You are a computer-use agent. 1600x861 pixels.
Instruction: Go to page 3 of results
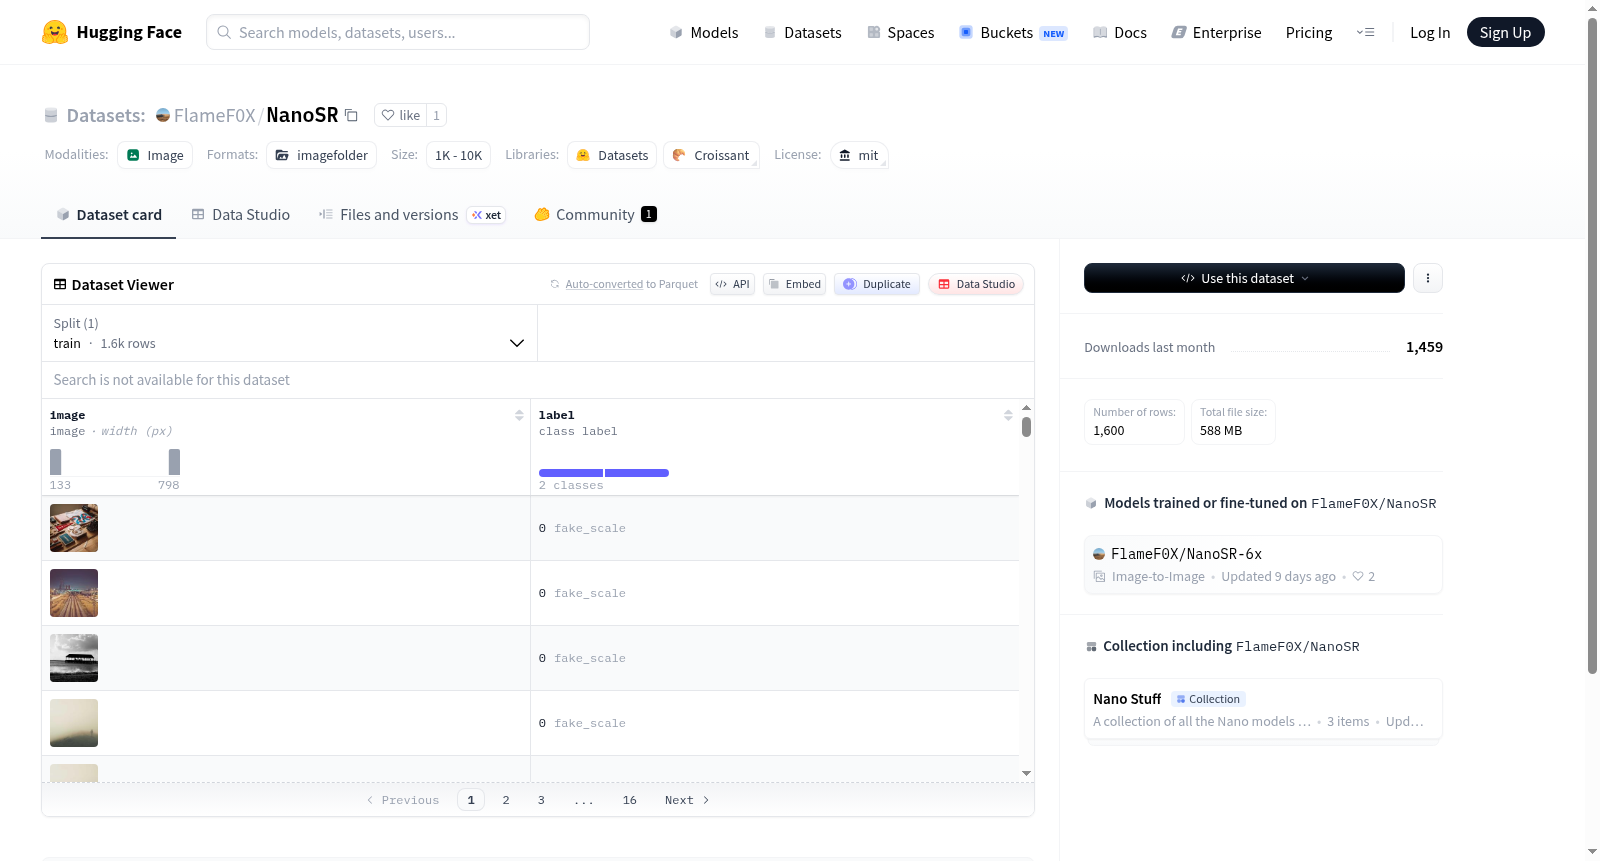coord(541,800)
